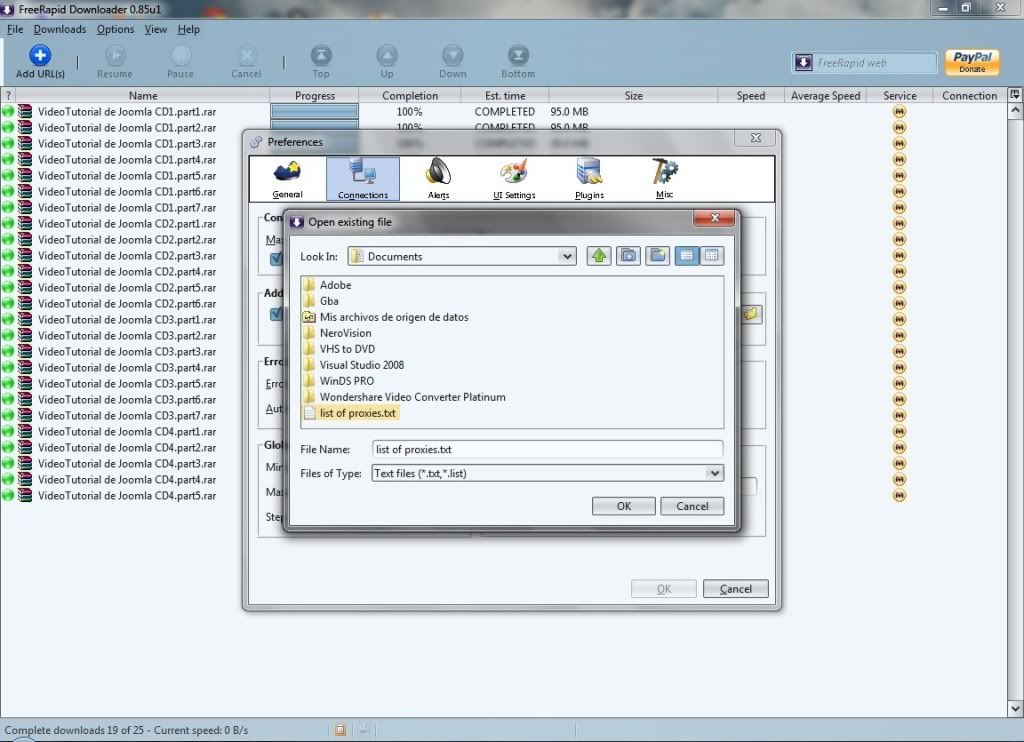Click the clipboard monitoring status bar icon
Screen dimensions: 1024x742
(340, 730)
